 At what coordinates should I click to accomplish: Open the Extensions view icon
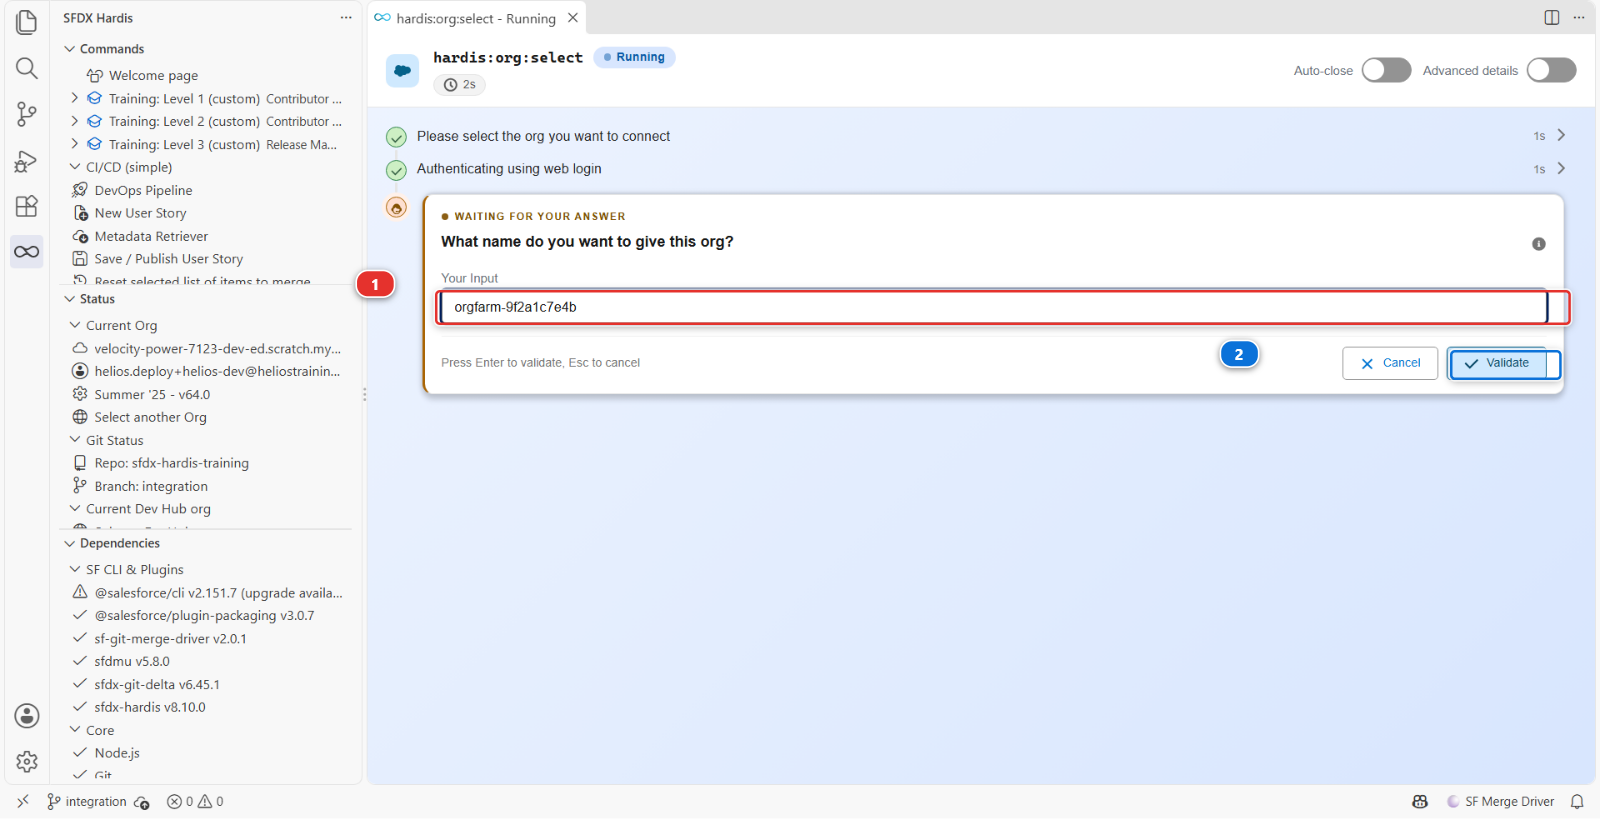click(27, 206)
